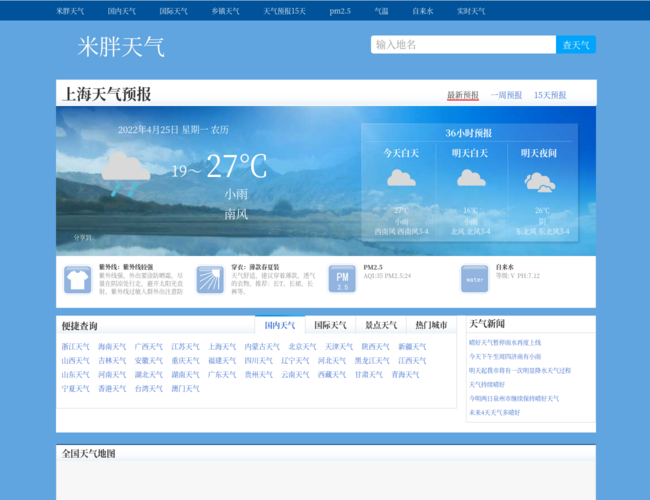The height and width of the screenshot is (500, 650).
Task: Open 上海天气 link
Action: pyautogui.click(x=222, y=347)
